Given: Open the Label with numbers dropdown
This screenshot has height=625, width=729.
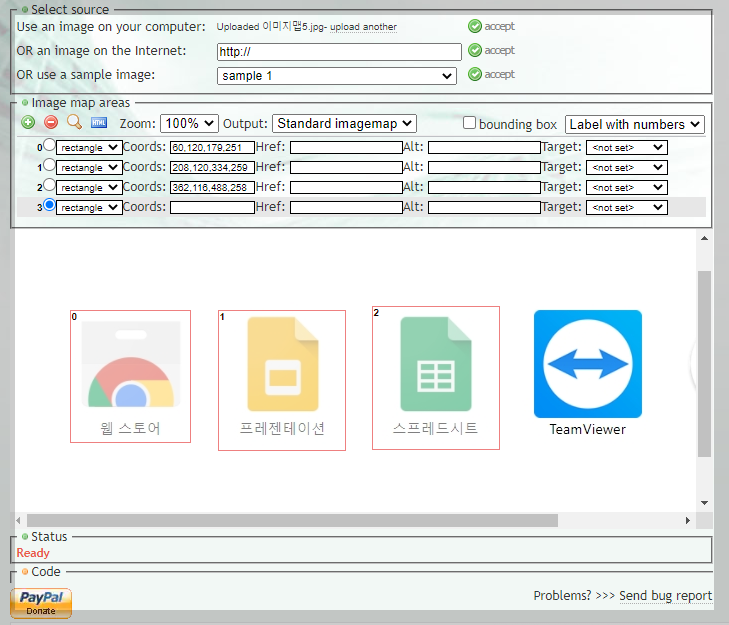Looking at the screenshot, I should 635,125.
